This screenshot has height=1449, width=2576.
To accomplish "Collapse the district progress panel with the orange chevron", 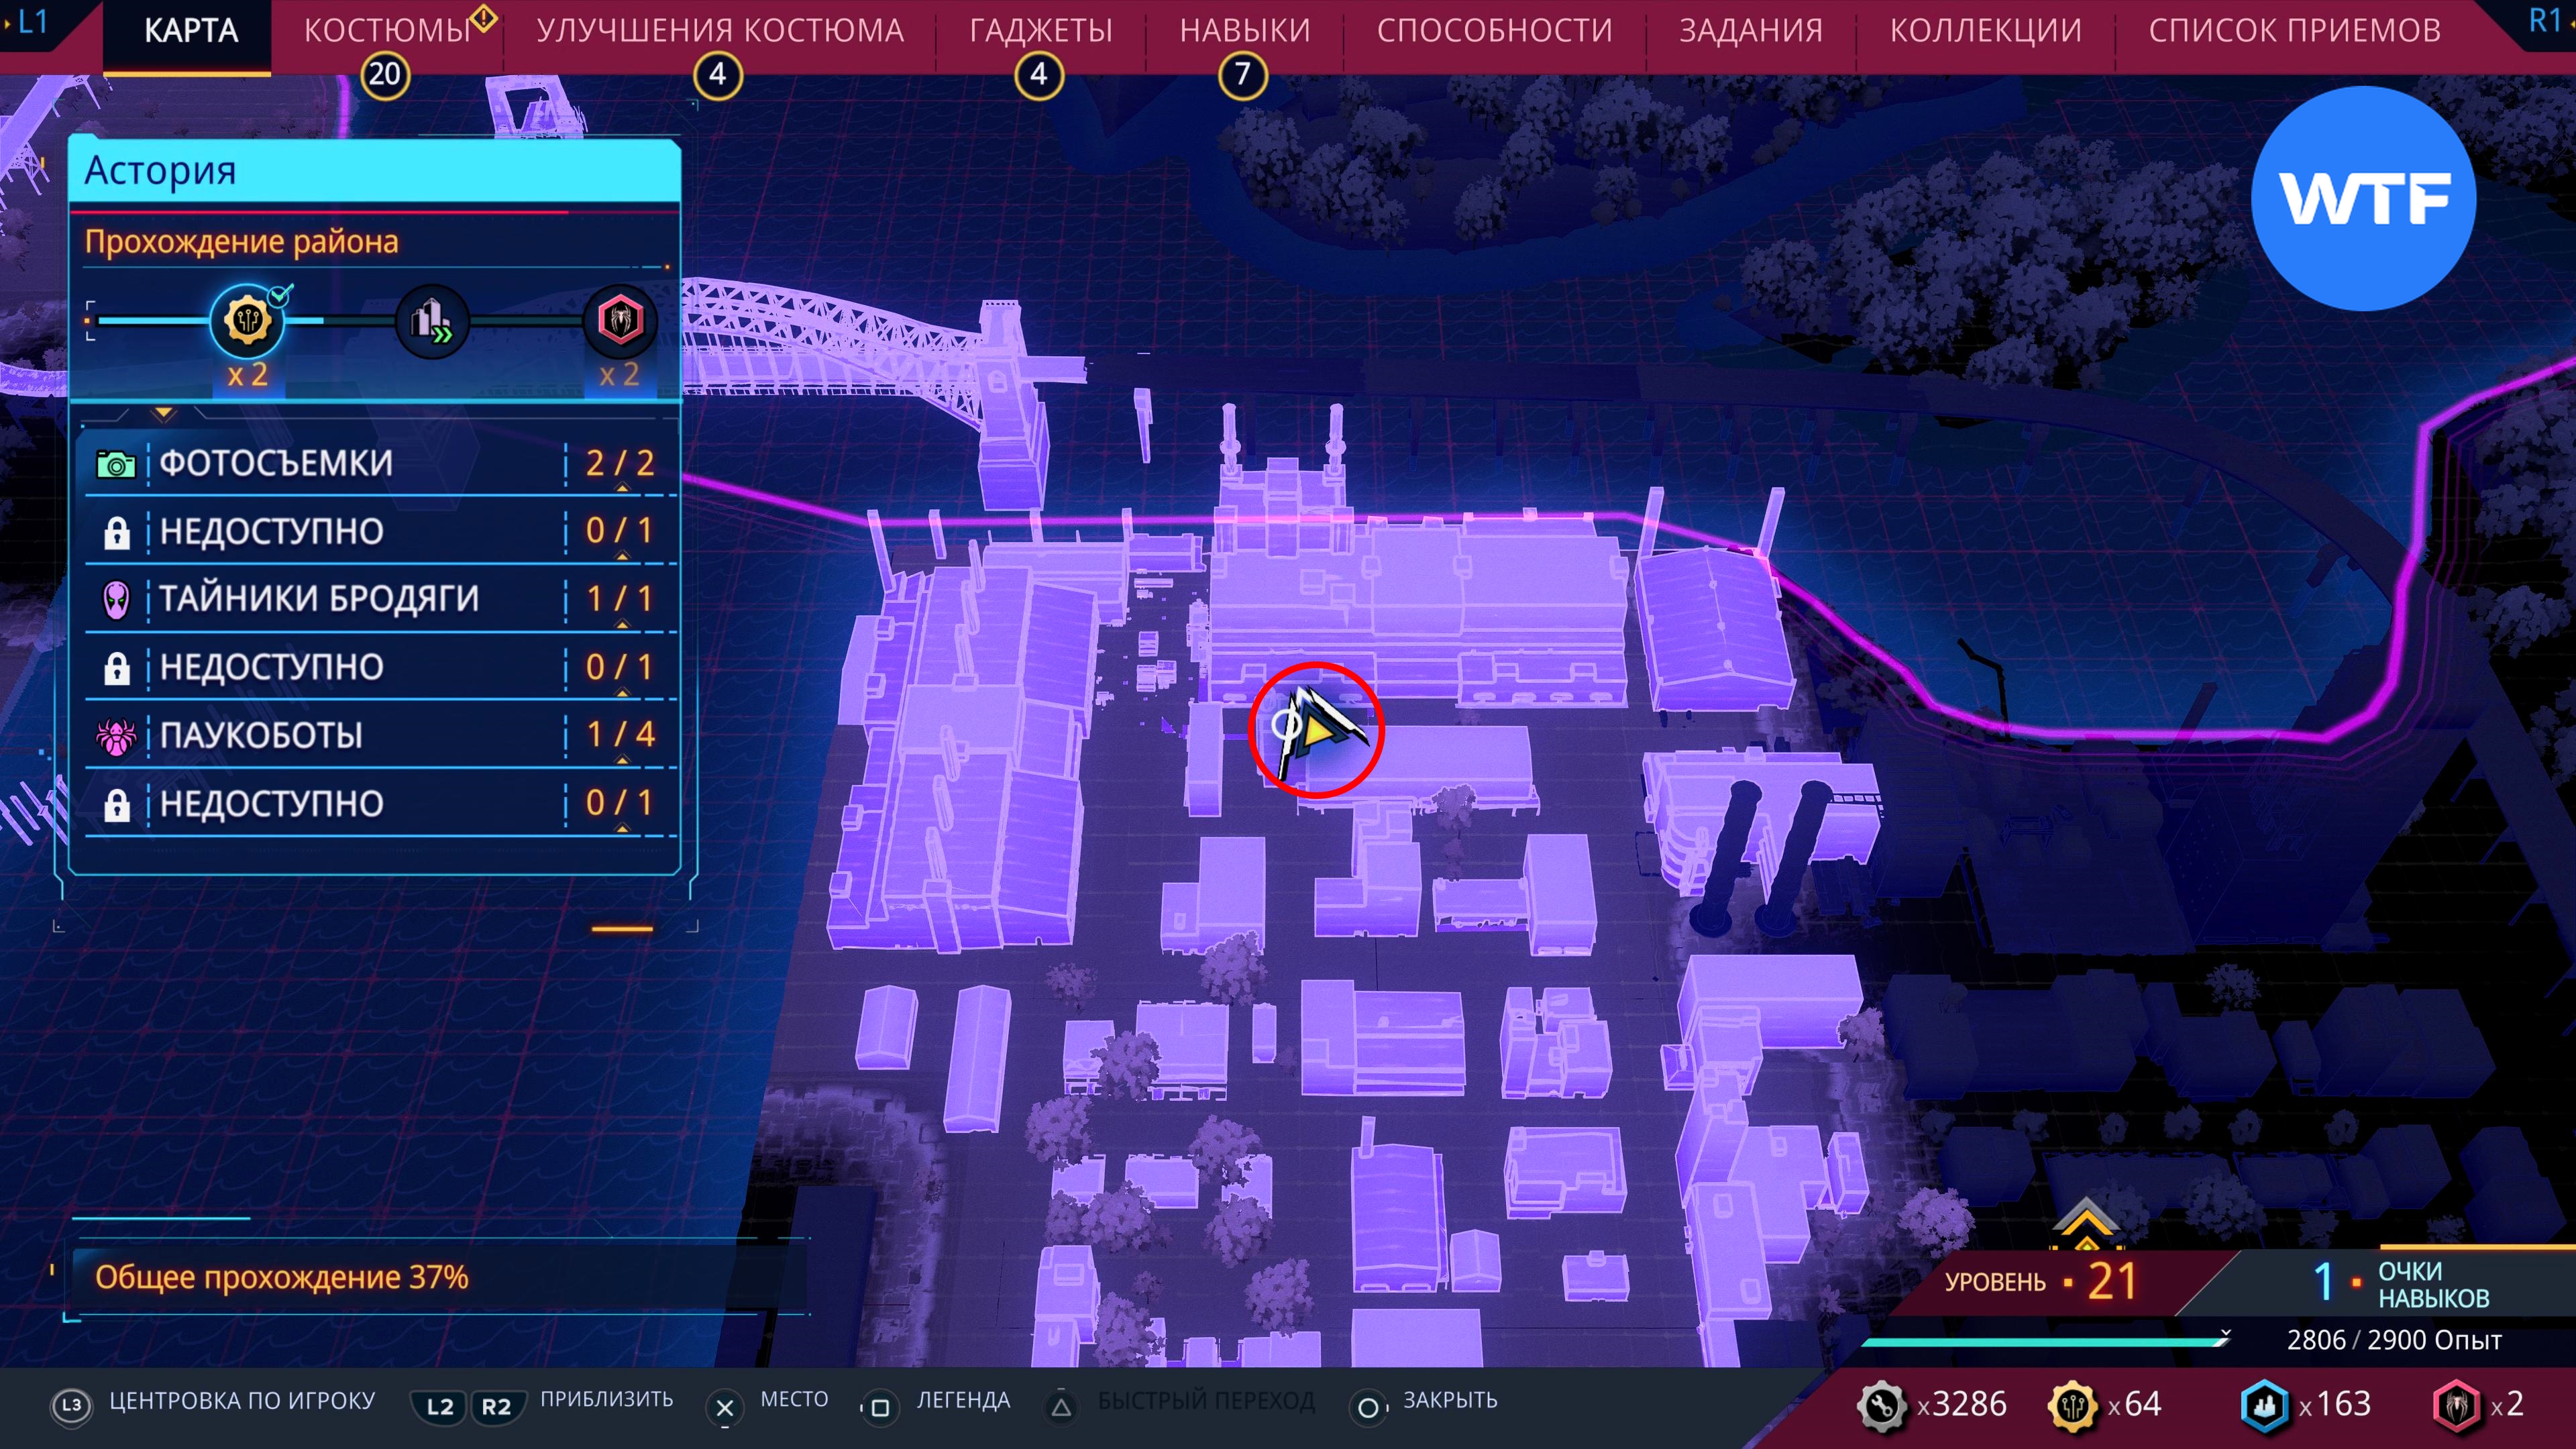I will pos(164,413).
